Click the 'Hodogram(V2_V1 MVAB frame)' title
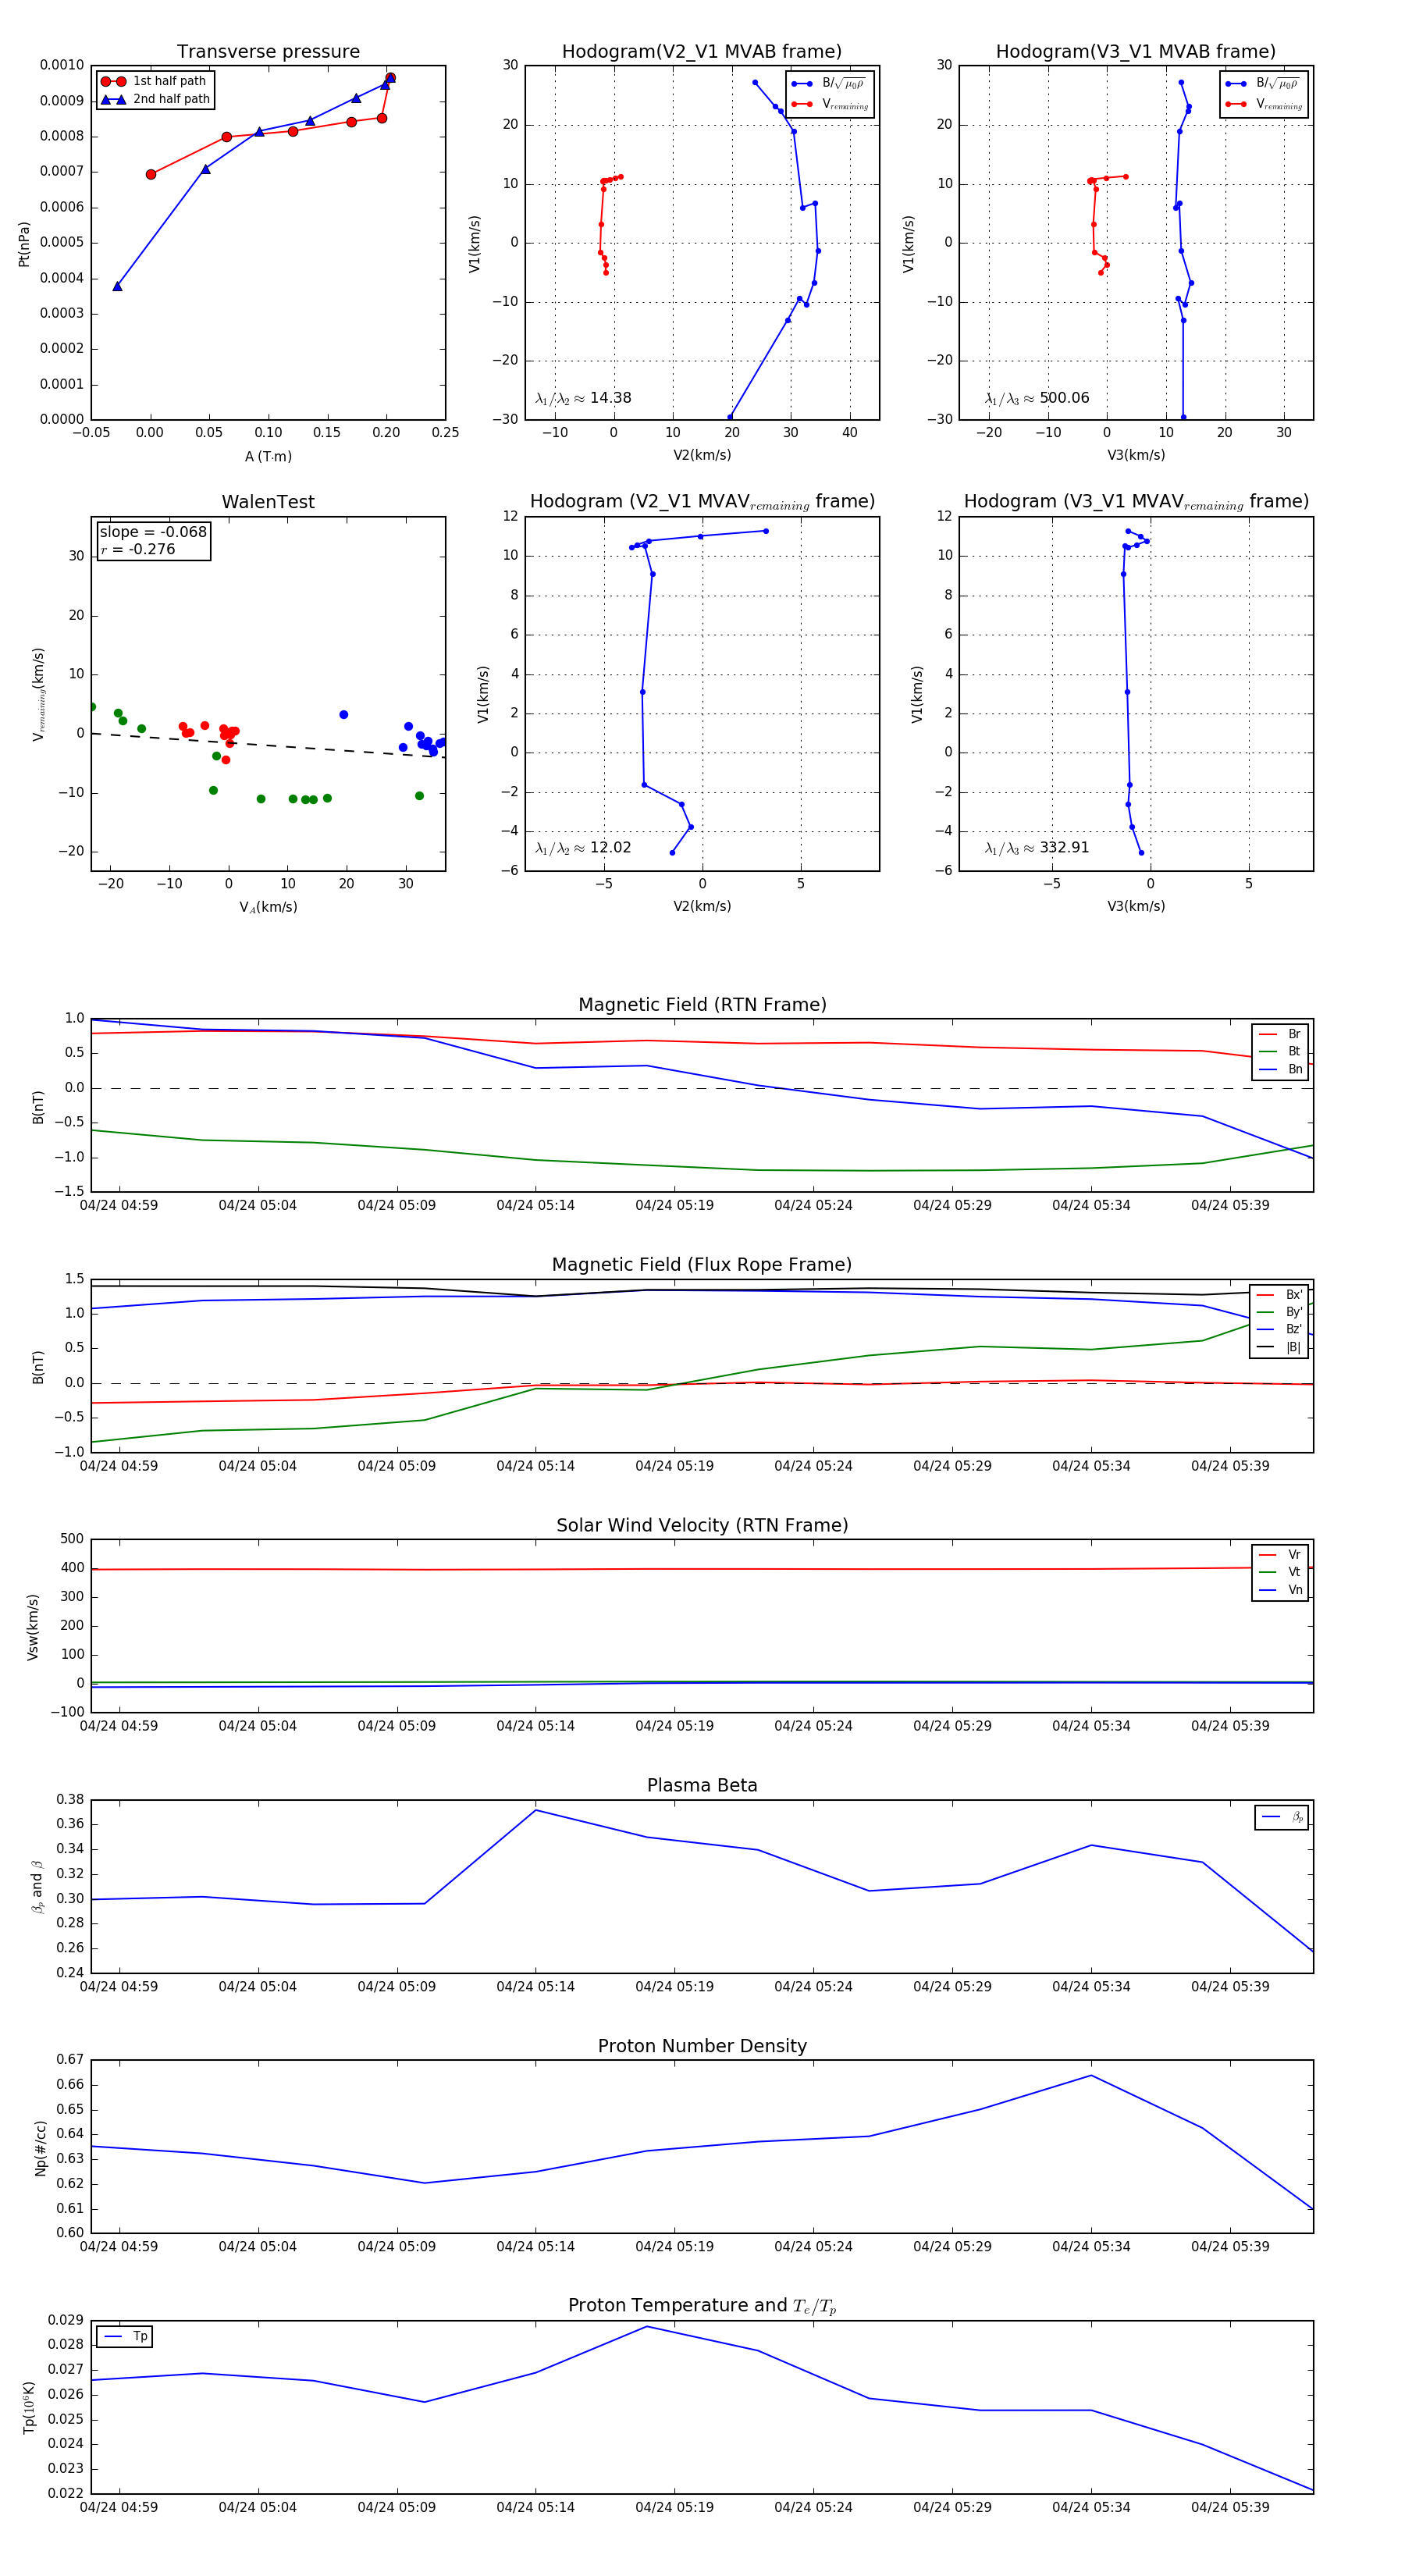 [x=701, y=51]
